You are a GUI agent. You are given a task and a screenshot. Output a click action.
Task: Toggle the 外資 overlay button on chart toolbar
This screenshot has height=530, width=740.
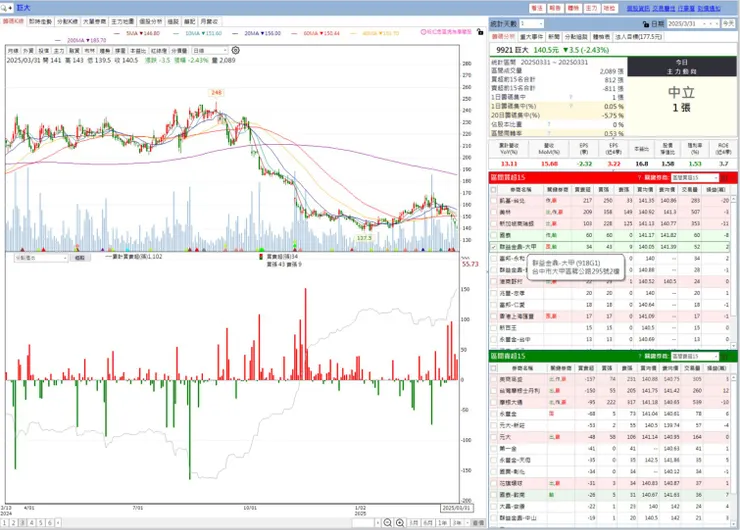(x=28, y=50)
